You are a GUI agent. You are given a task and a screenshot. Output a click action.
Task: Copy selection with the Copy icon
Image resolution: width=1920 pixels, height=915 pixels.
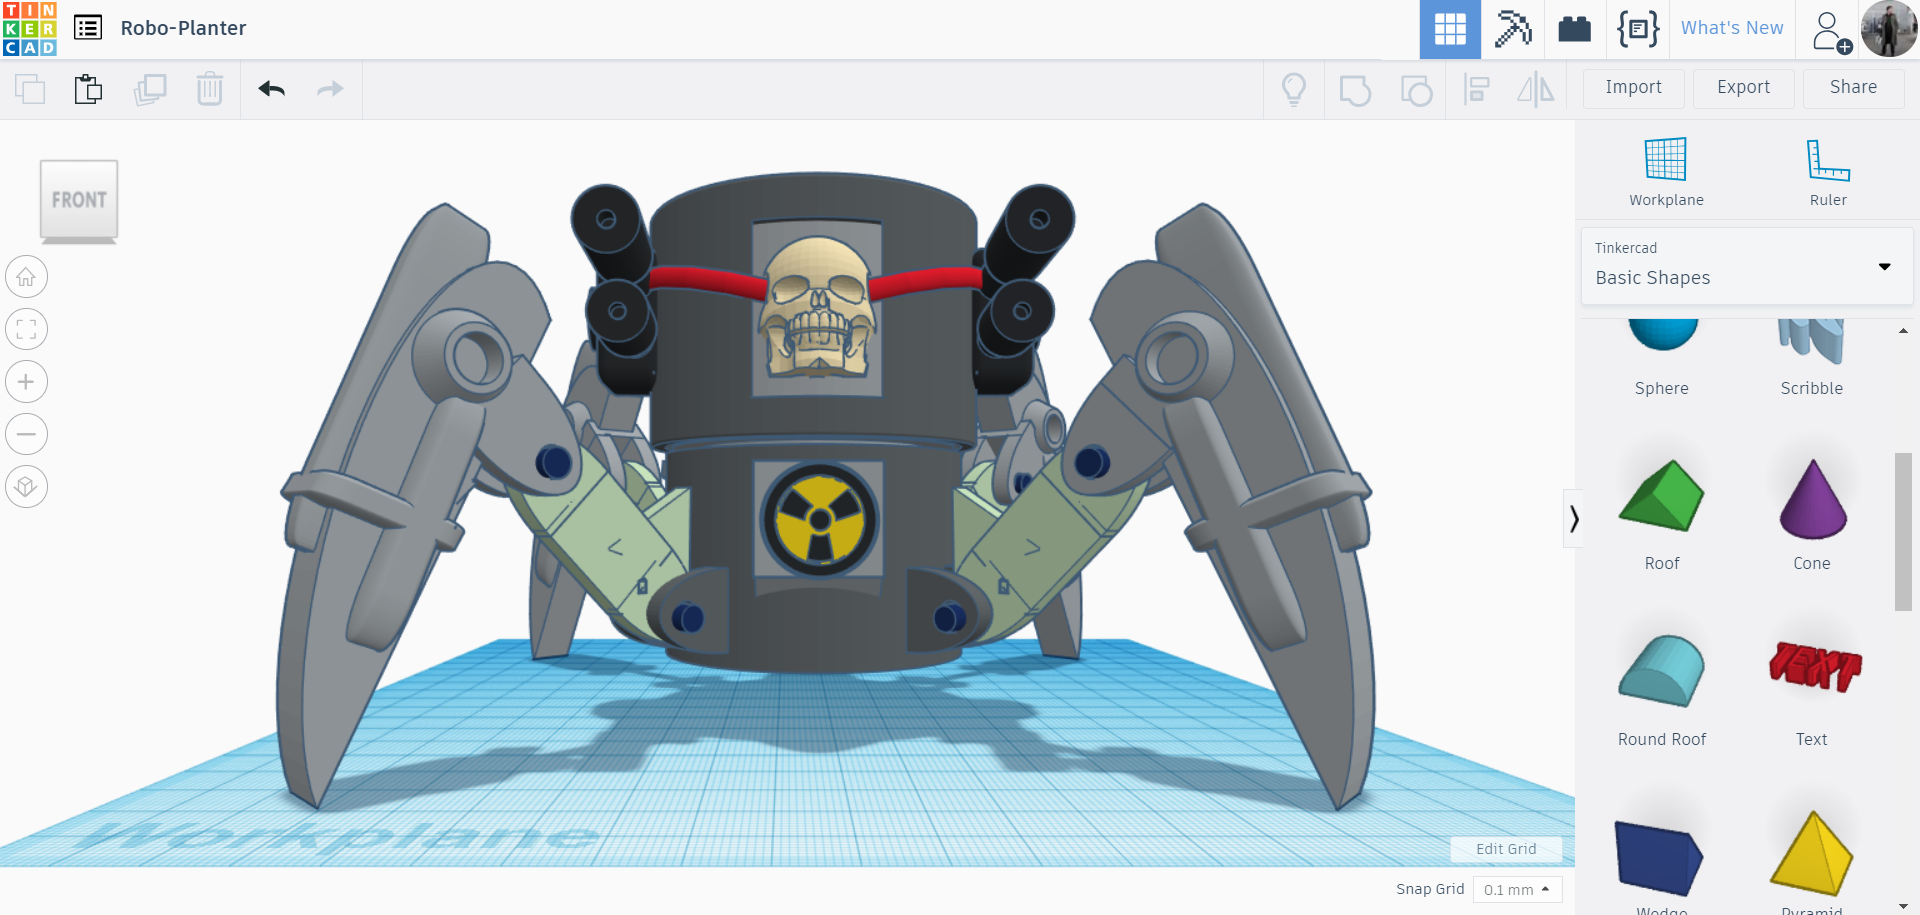pos(30,89)
